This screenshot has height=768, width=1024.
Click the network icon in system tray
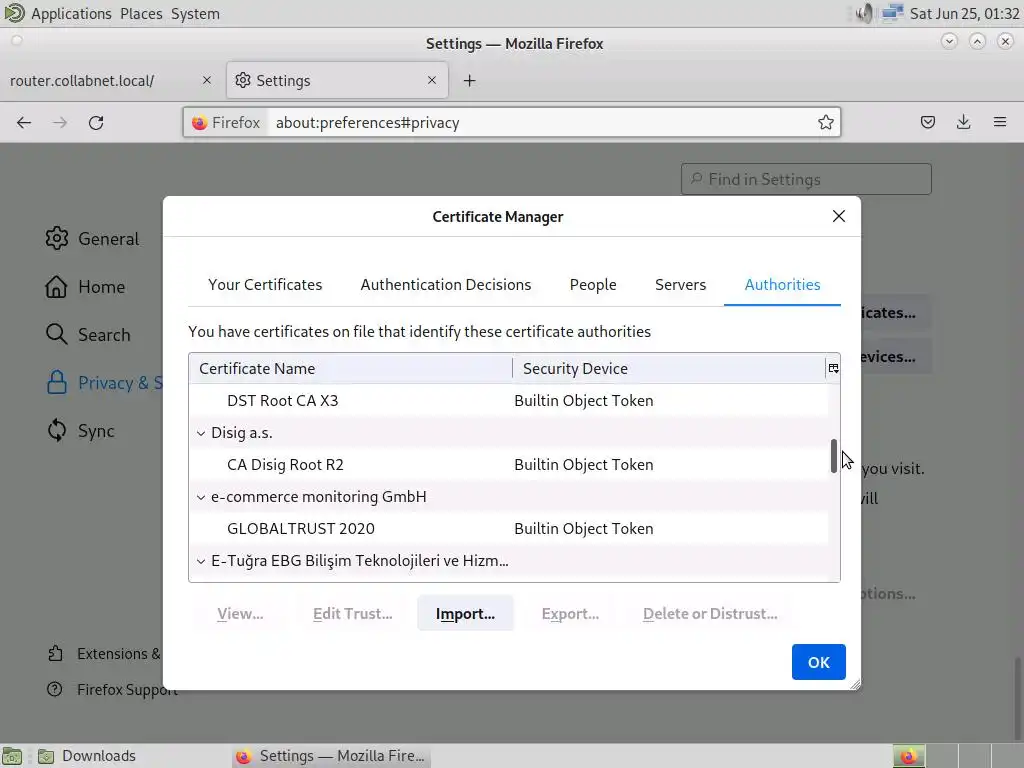(x=892, y=13)
